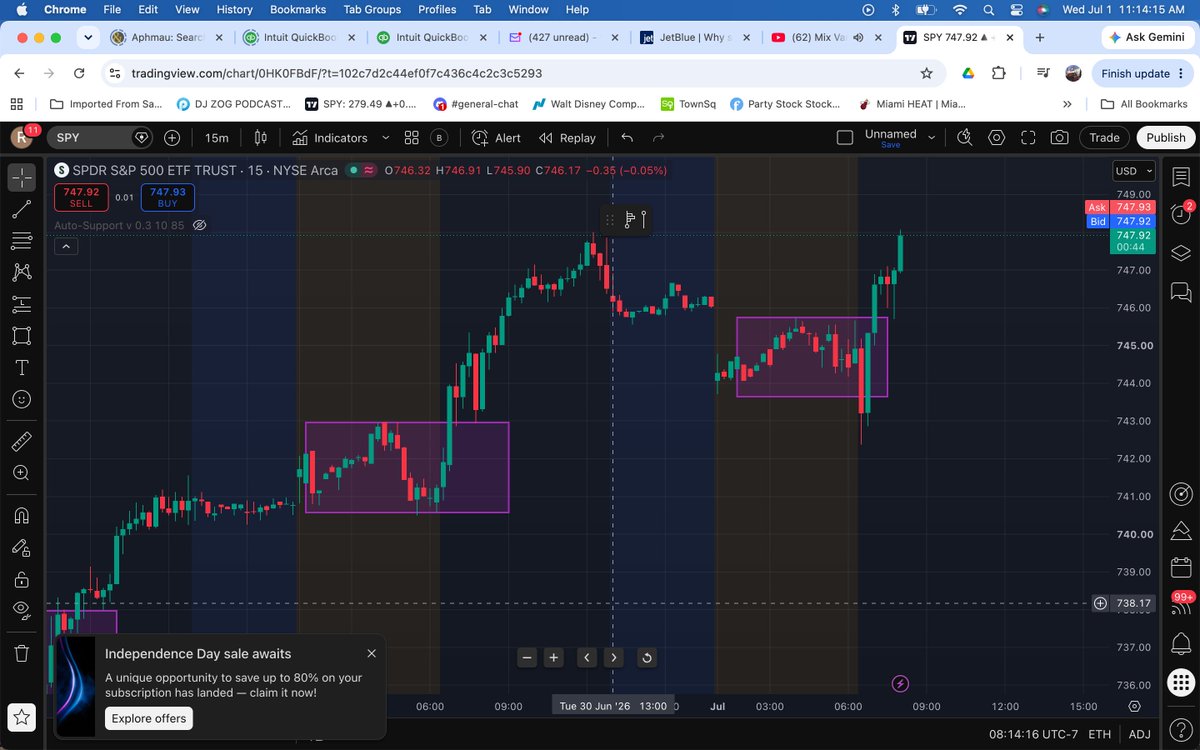Screen dimensions: 1200x750
Task: Enter fullscreen mode
Action: [x=1028, y=138]
